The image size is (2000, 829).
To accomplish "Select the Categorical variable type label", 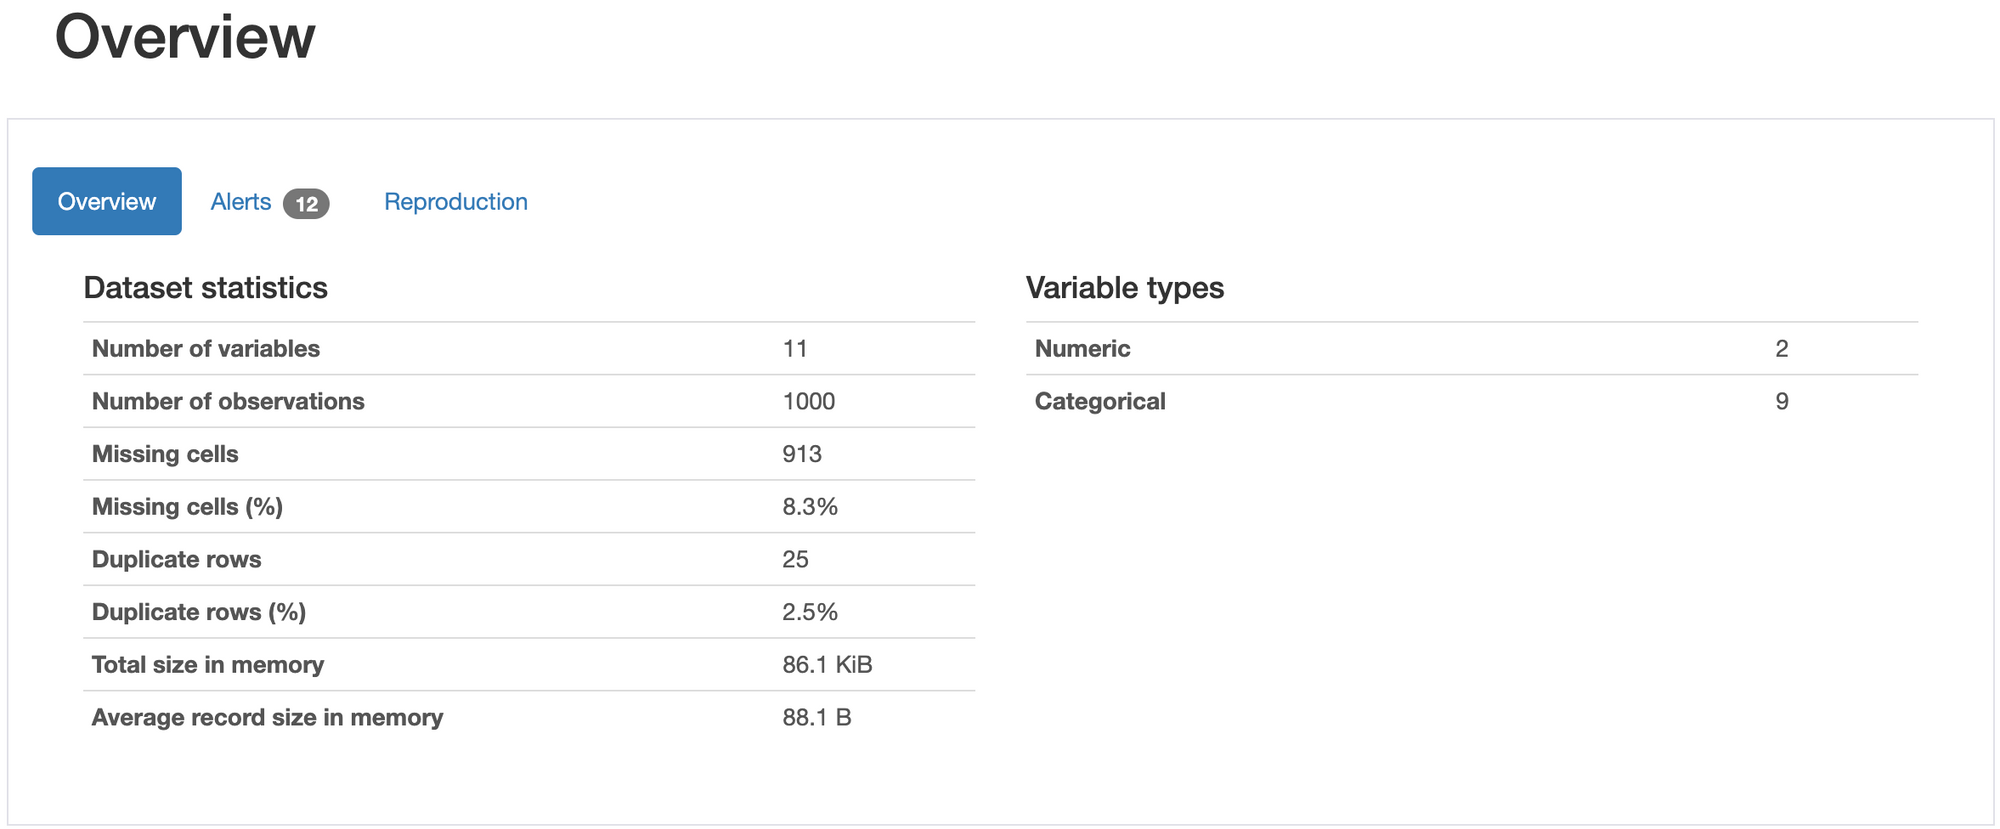I will tap(1100, 401).
